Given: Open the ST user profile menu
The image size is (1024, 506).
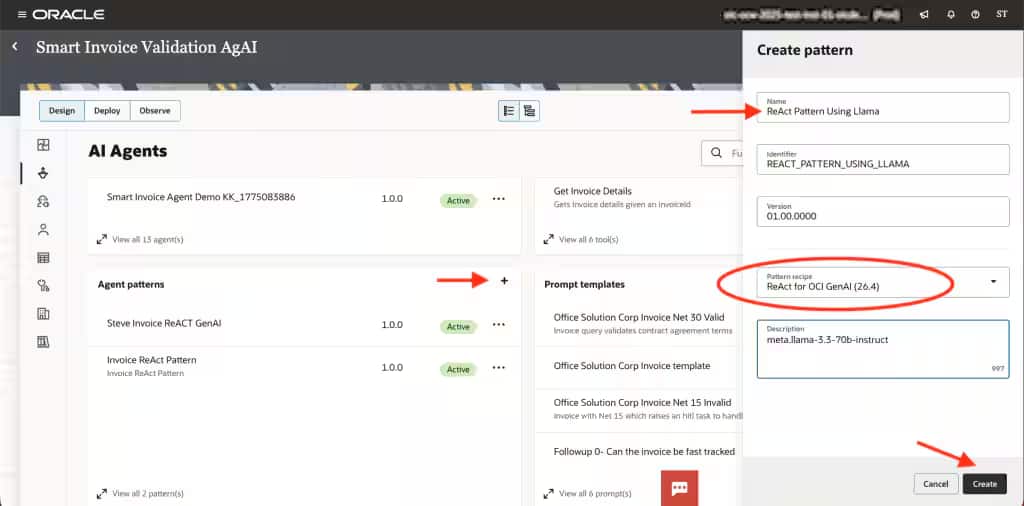Looking at the screenshot, I should point(1002,14).
